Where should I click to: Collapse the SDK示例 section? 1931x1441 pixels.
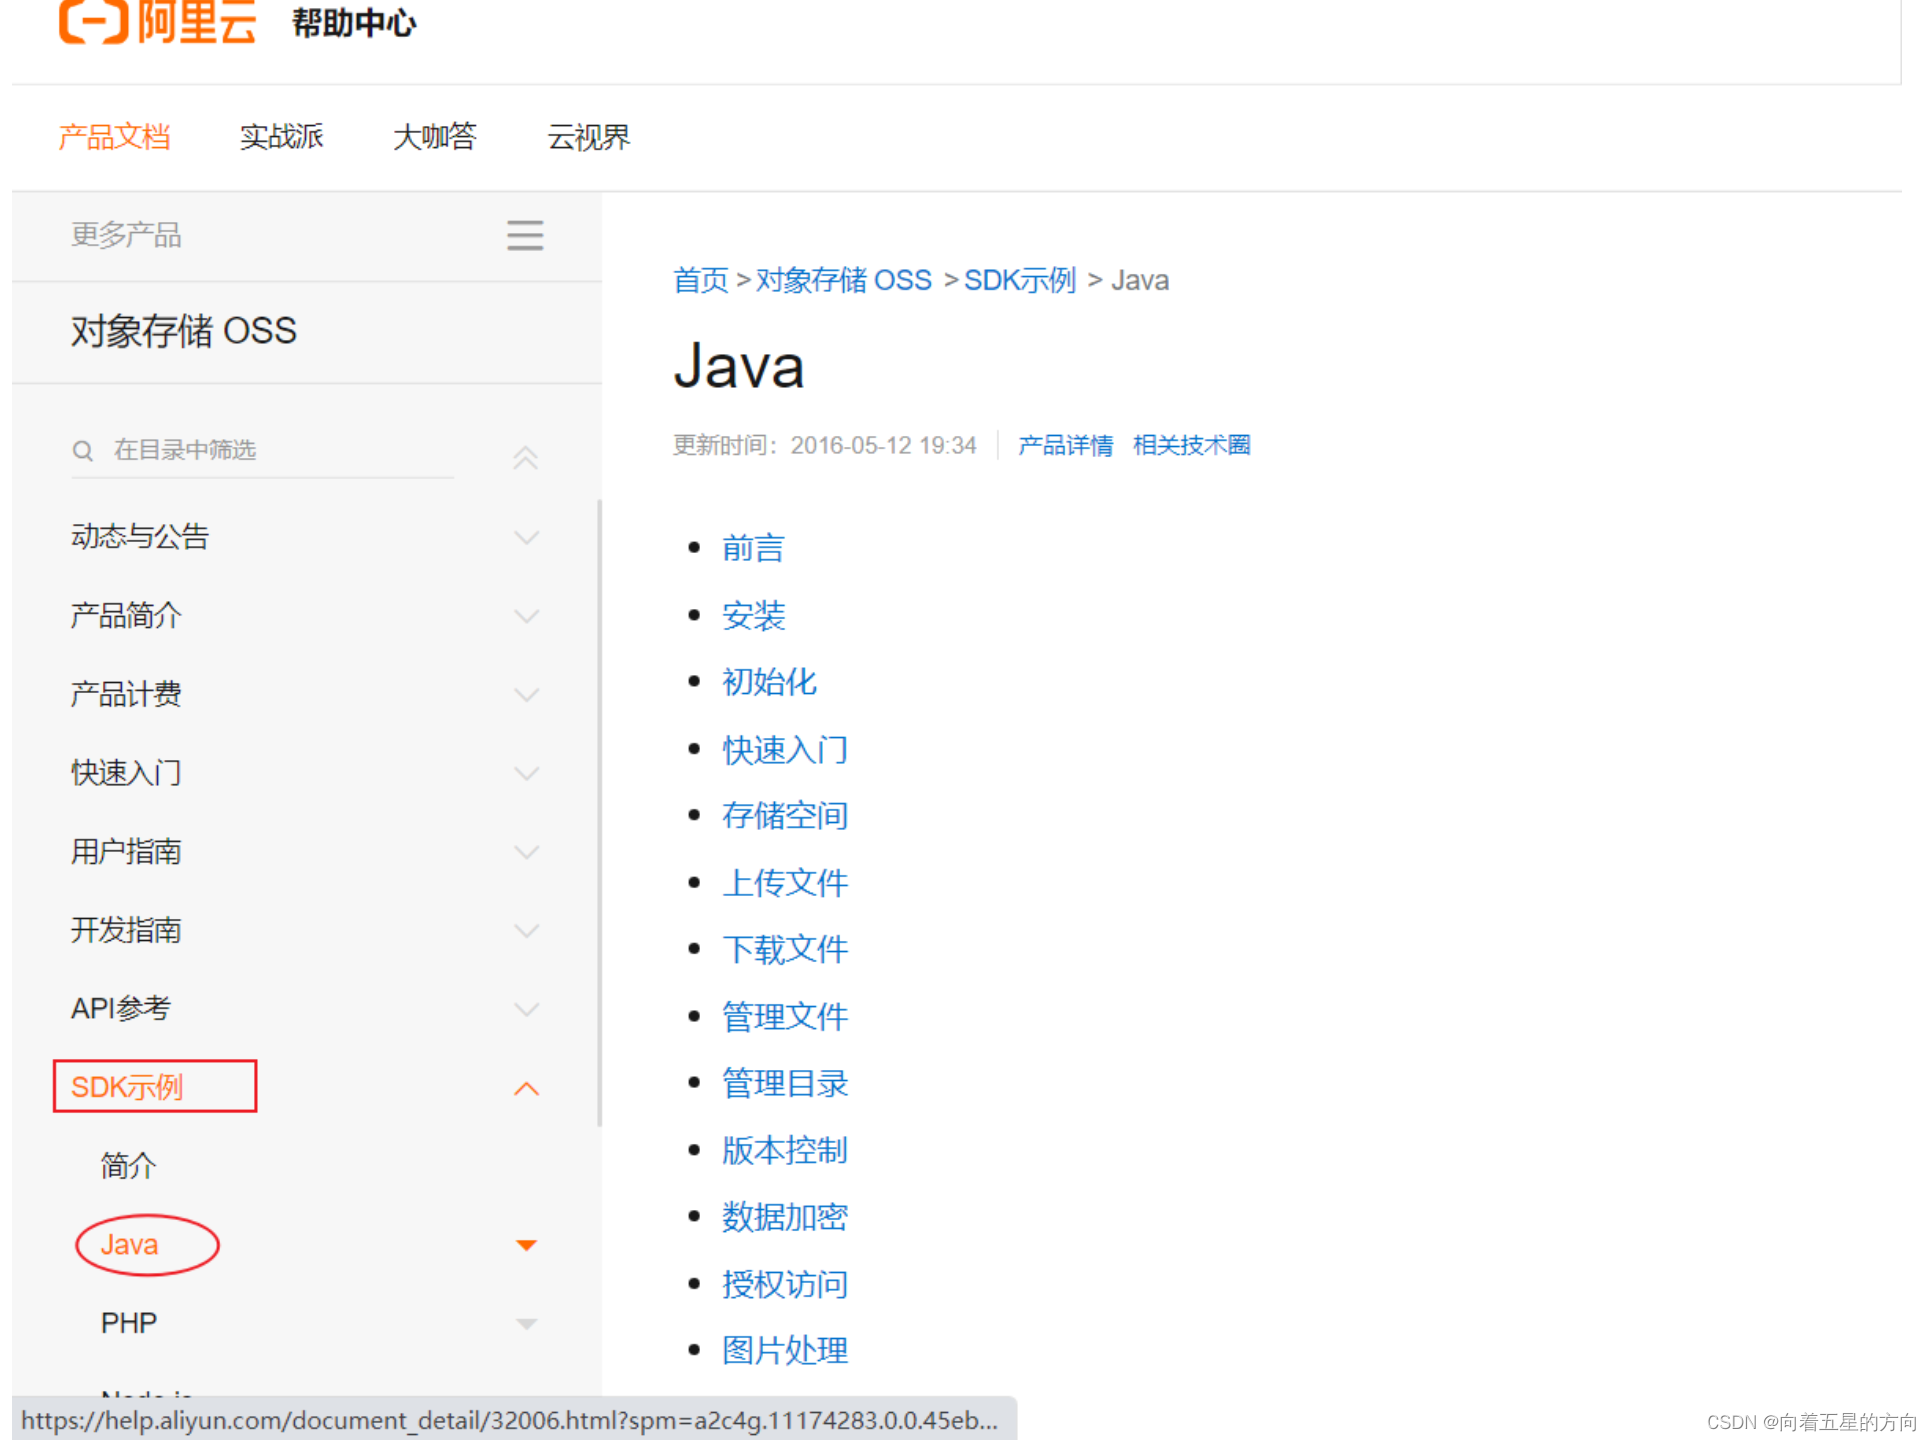(527, 1088)
